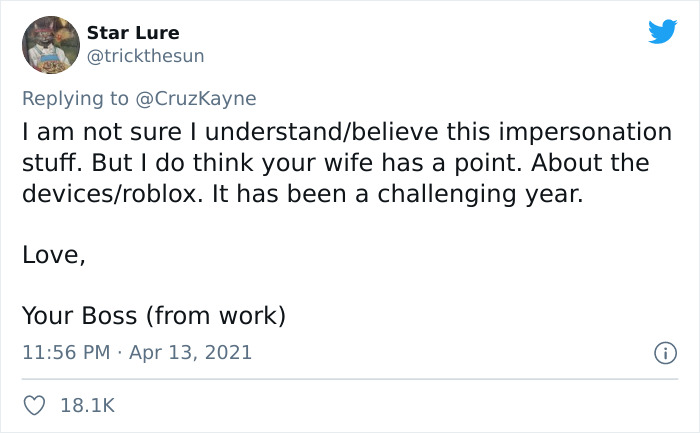Click the word "stuff." starting line two
This screenshot has width=700, height=433.
(49, 163)
